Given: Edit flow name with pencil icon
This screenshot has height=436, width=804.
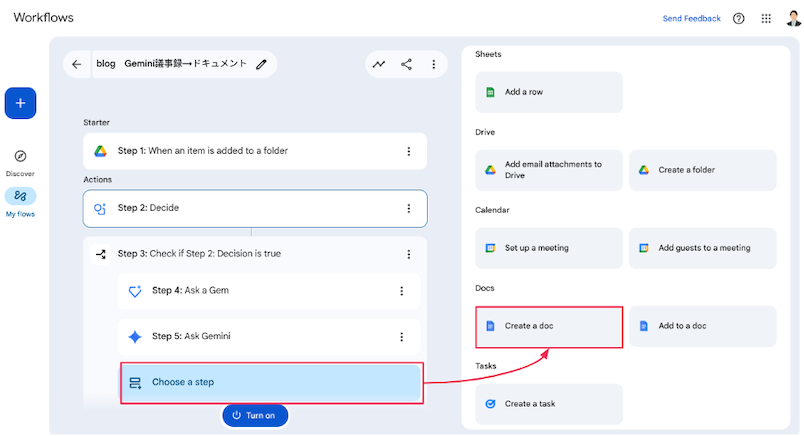Looking at the screenshot, I should [262, 64].
